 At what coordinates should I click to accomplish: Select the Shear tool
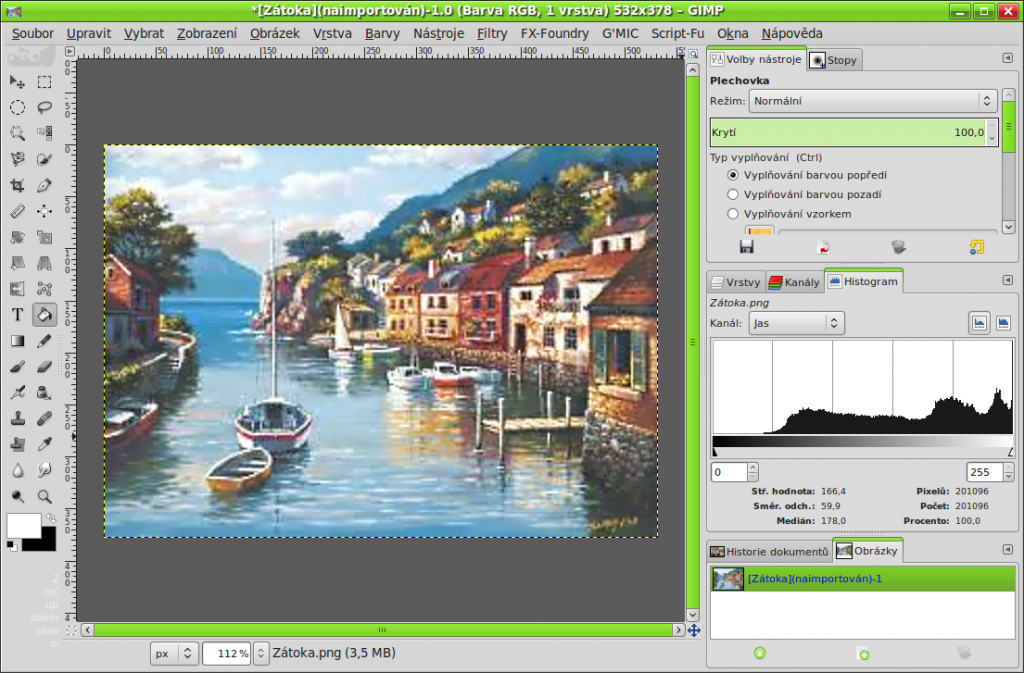point(18,263)
